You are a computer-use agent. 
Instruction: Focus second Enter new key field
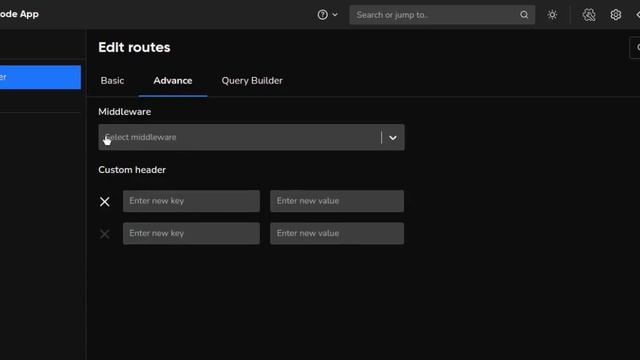coord(191,233)
